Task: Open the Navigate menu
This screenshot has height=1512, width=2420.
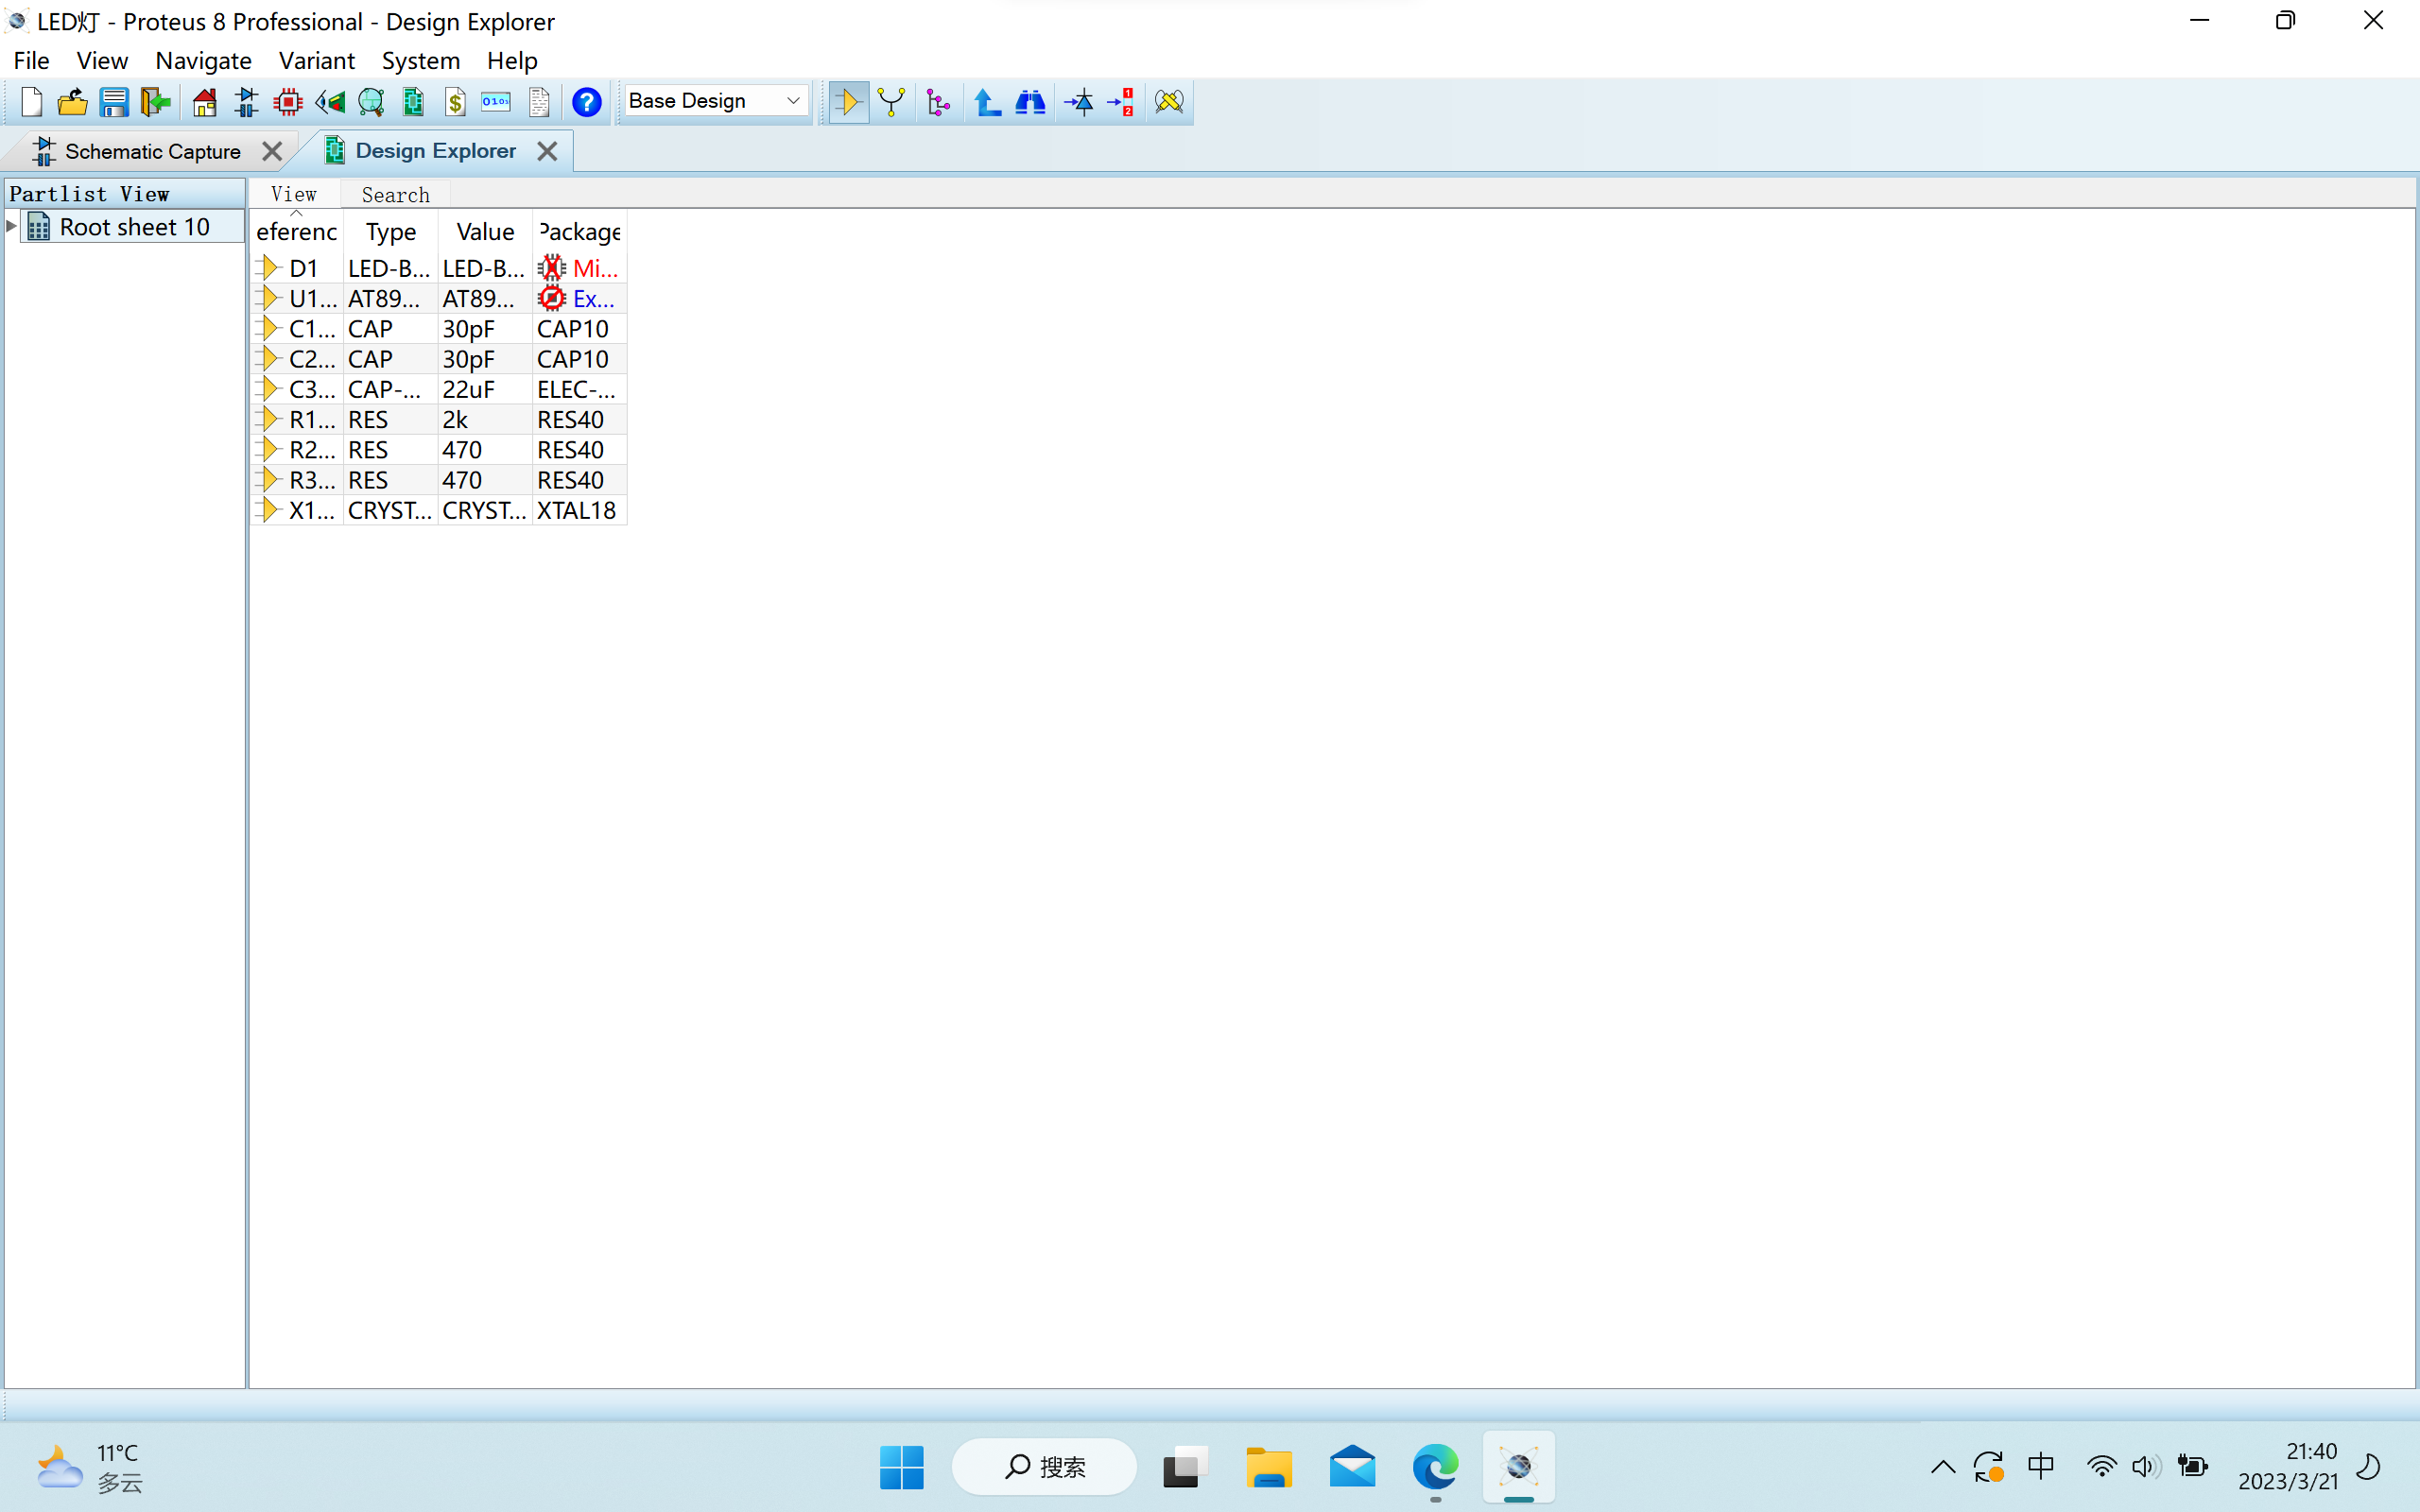Action: coord(203,60)
